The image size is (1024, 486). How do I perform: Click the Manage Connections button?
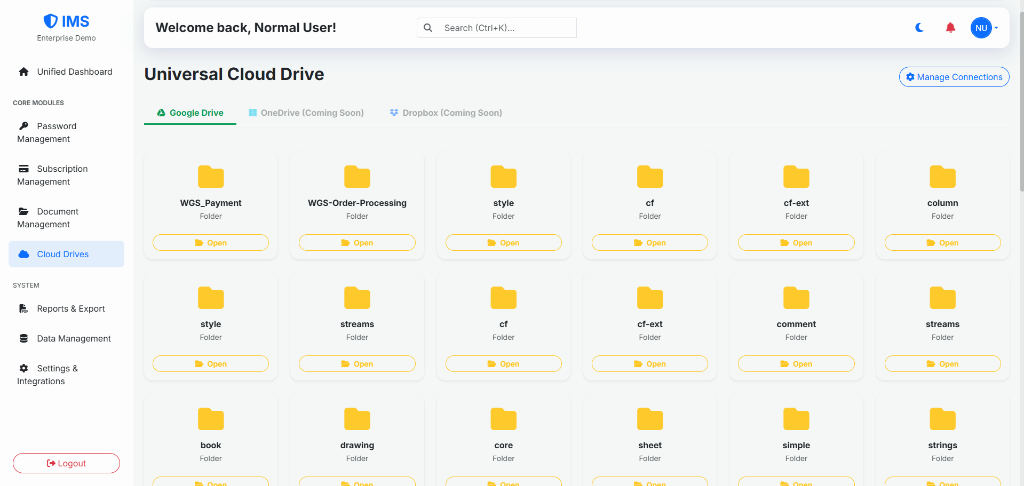(953, 77)
